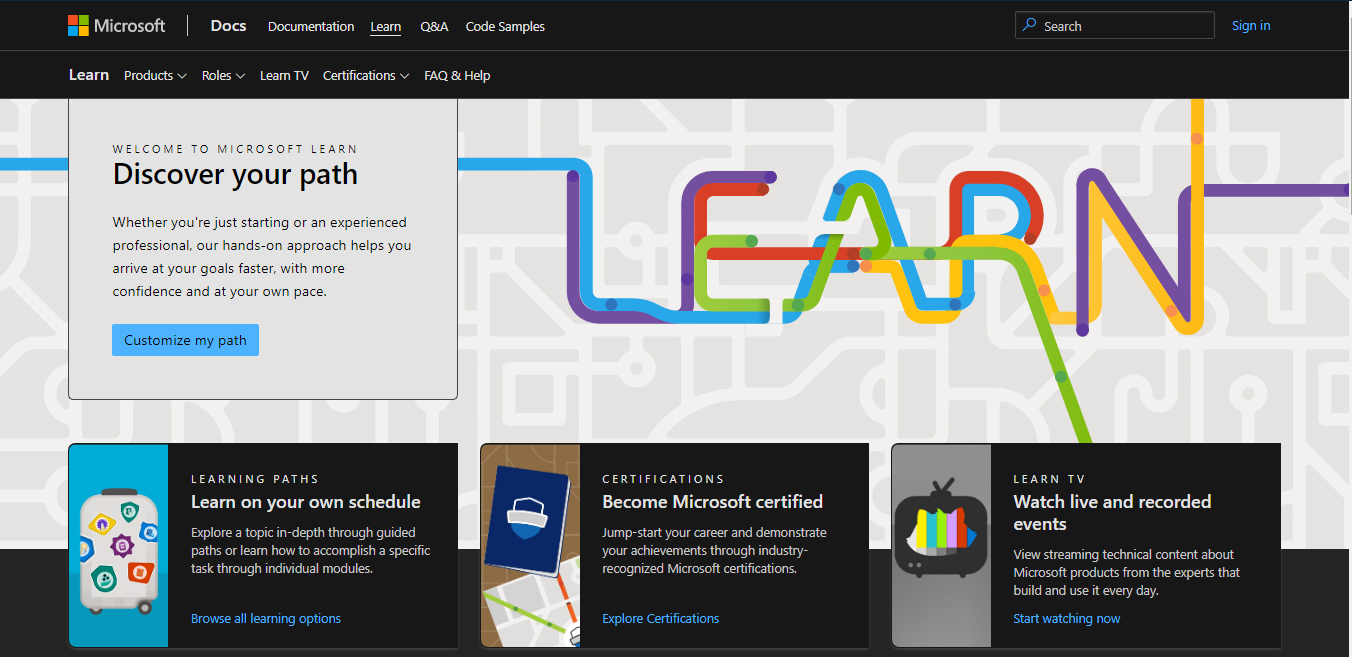
Task: Click the Microsoft logo icon
Action: pyautogui.click(x=78, y=26)
